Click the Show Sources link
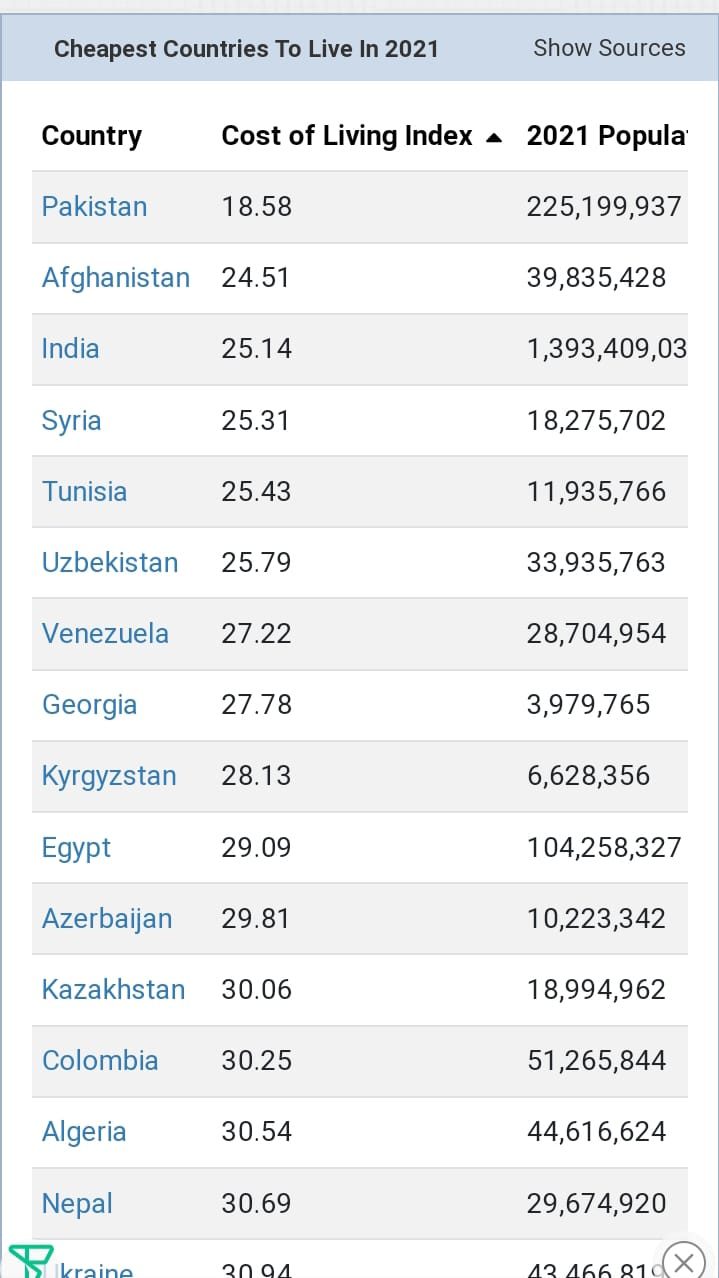The image size is (719, 1278). click(609, 48)
